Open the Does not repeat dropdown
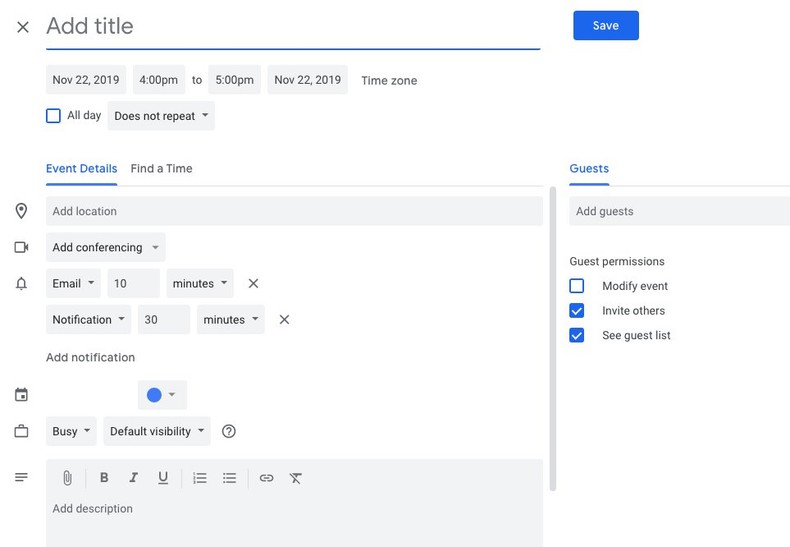Image resolution: width=790 pixels, height=547 pixels. coord(161,116)
